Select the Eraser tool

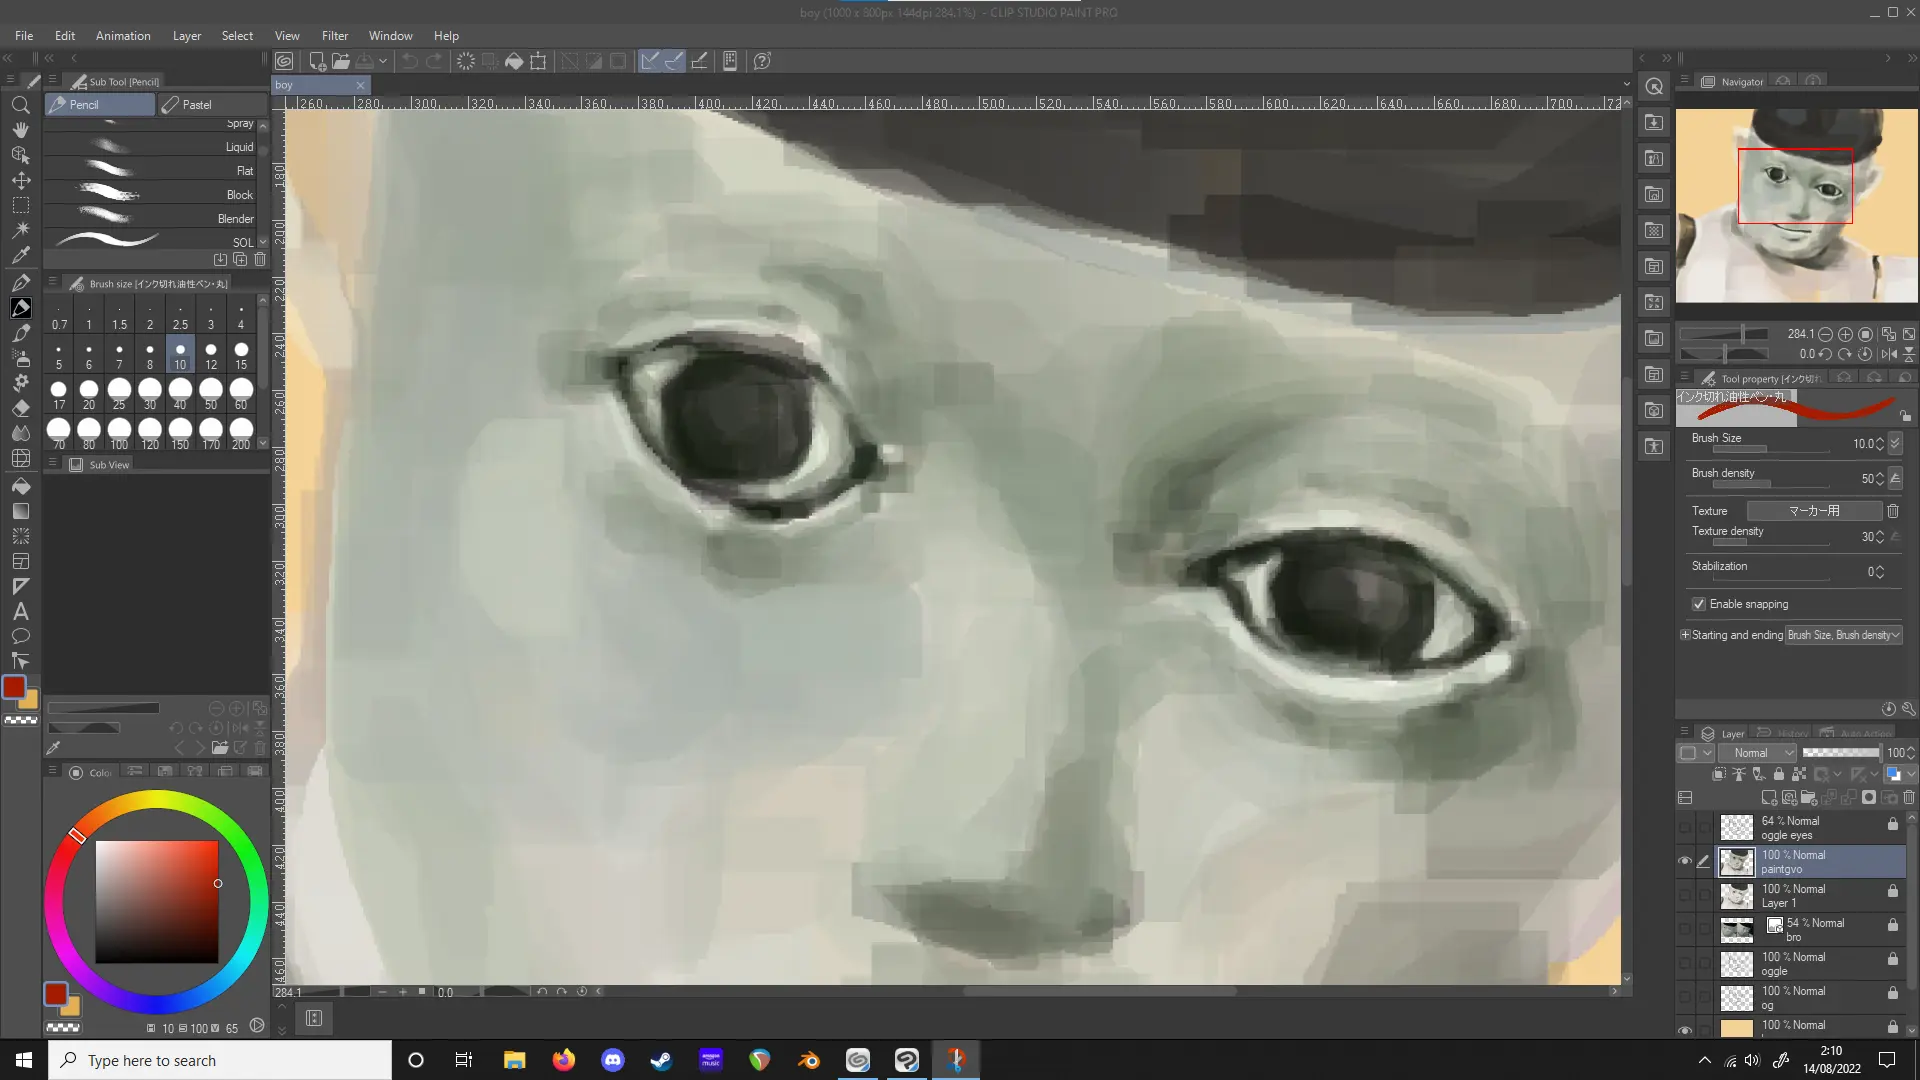pyautogui.click(x=20, y=408)
